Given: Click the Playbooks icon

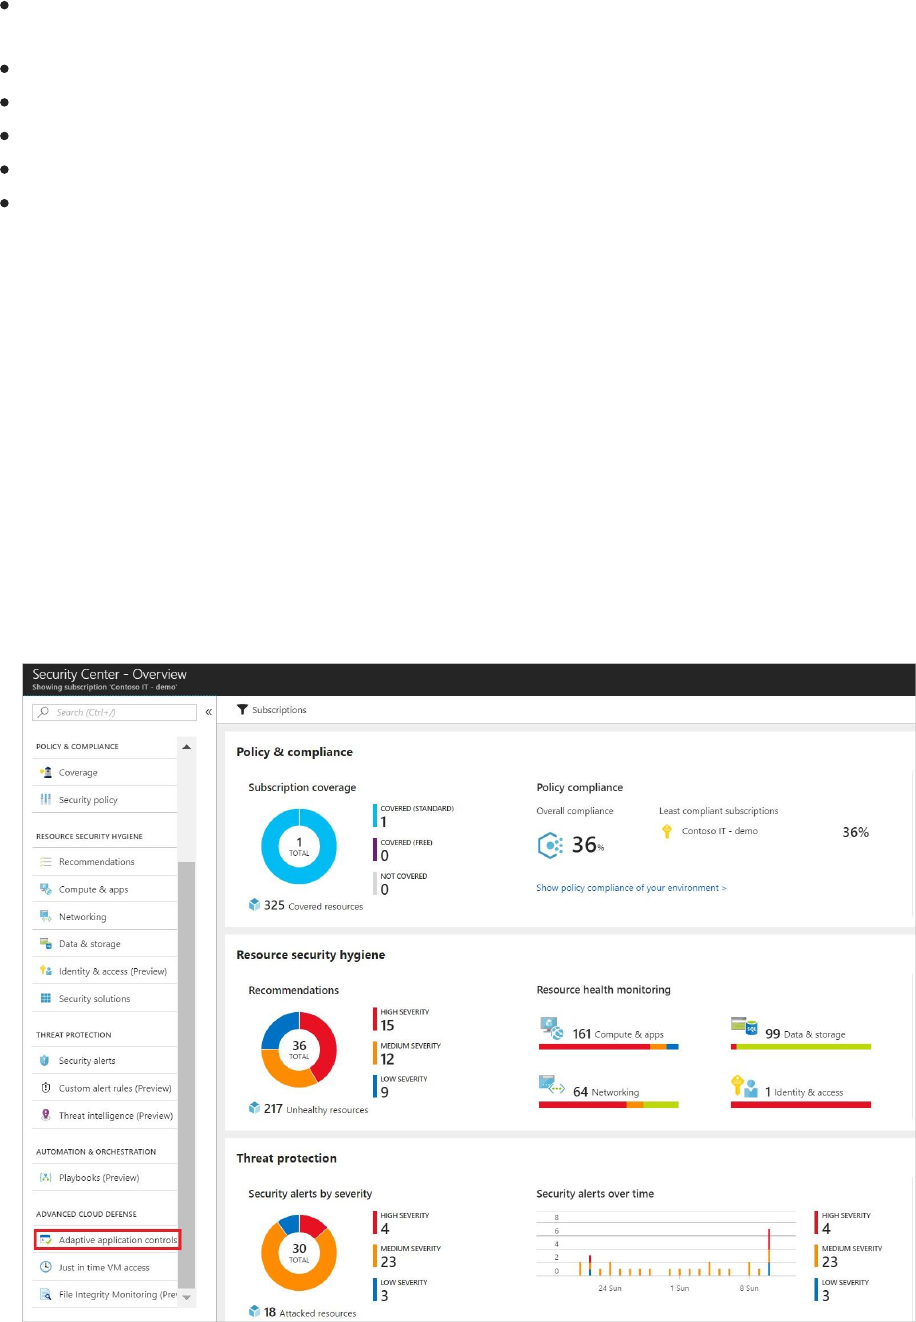Looking at the screenshot, I should tap(45, 1177).
